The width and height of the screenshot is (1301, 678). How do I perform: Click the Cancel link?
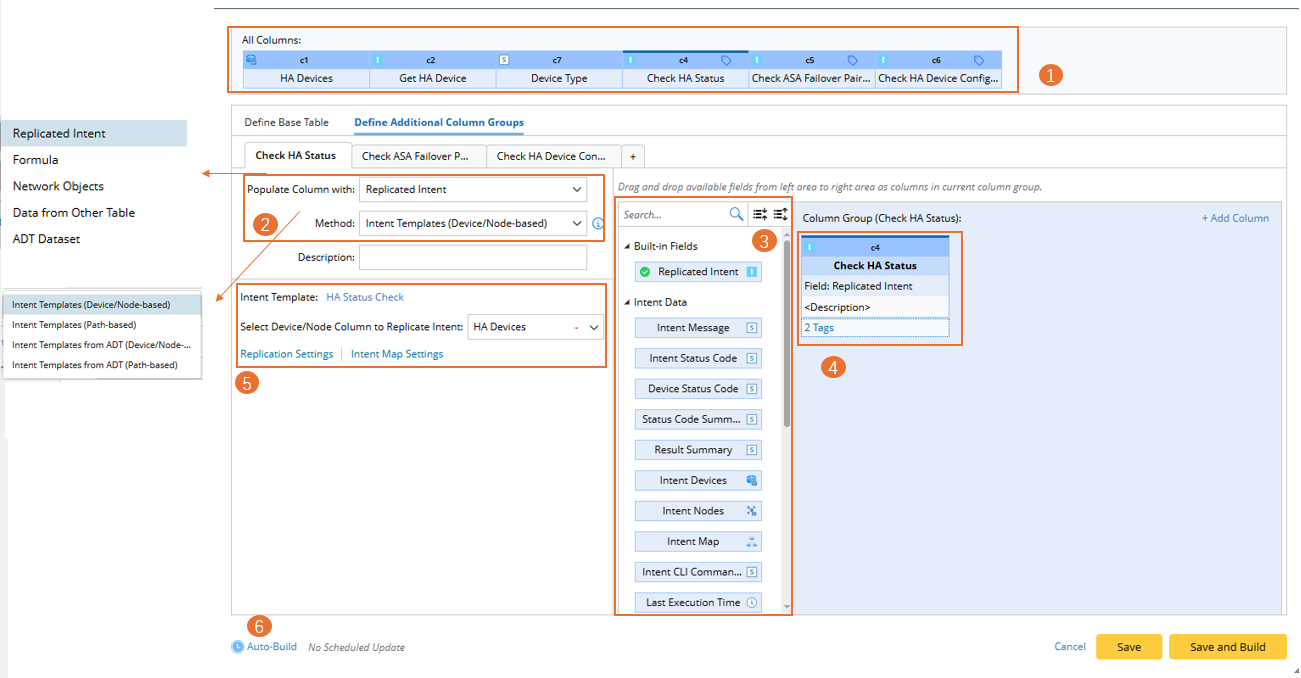(x=1070, y=647)
